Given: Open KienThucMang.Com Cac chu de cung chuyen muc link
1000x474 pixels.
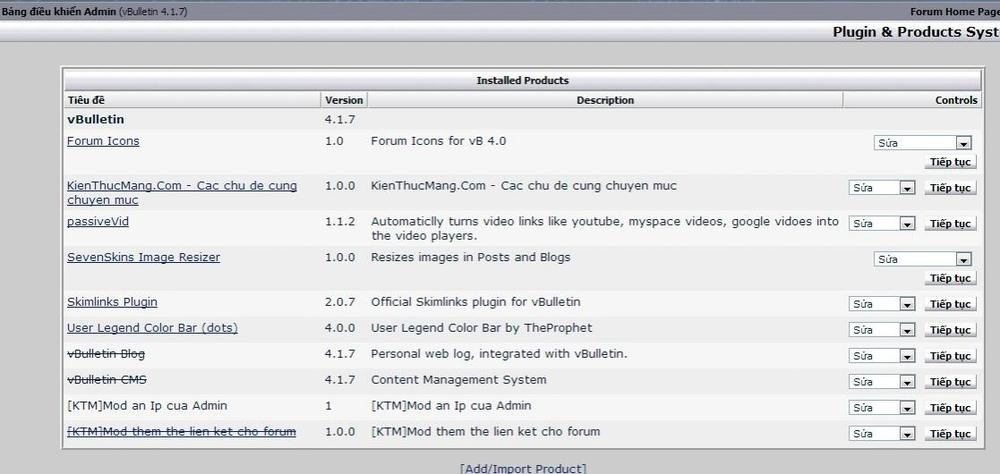Looking at the screenshot, I should coord(182,193).
